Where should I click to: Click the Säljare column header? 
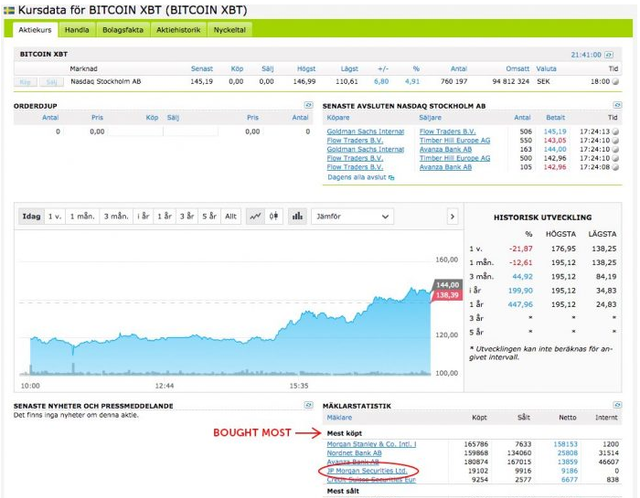[x=430, y=118]
